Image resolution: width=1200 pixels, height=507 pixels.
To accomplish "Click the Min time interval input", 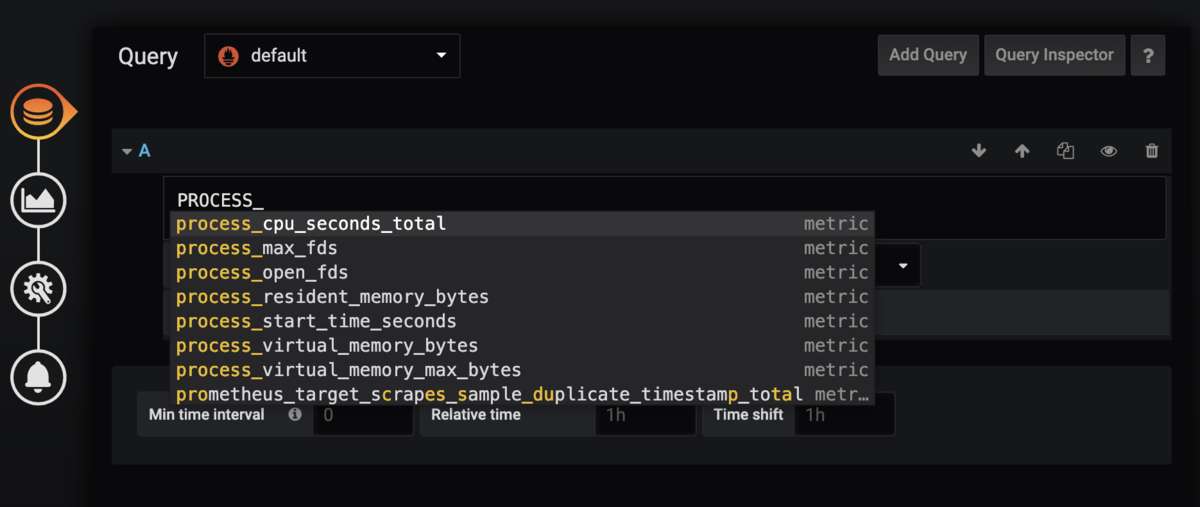I will tap(363, 414).
